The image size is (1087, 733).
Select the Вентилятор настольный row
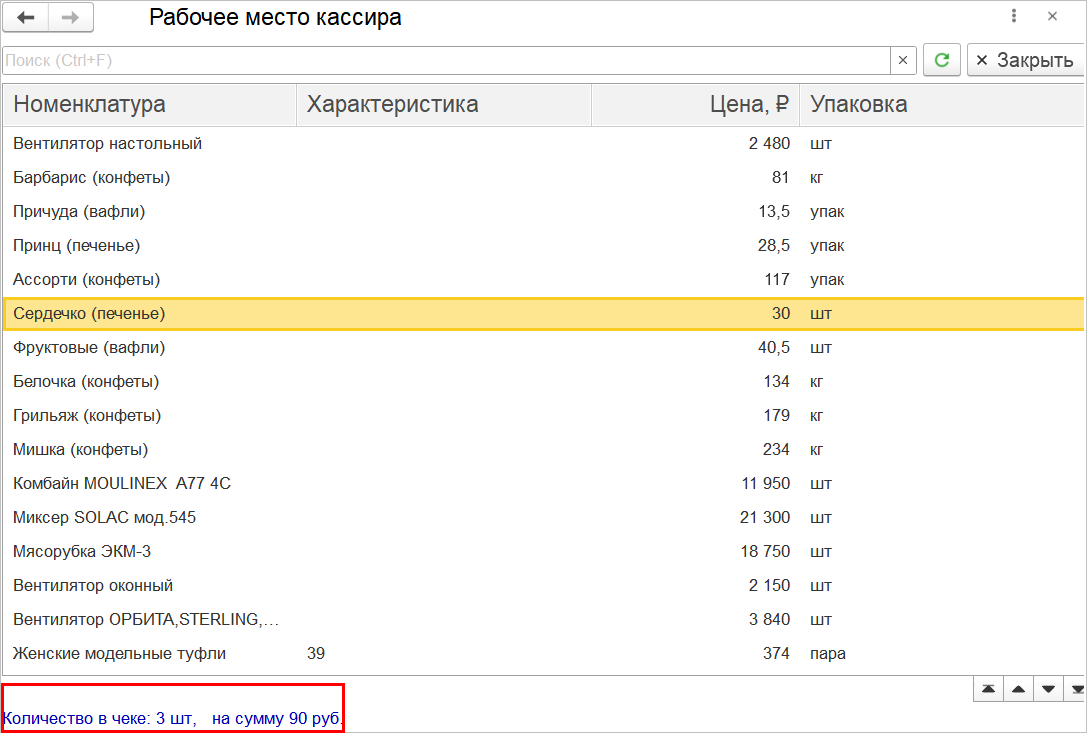pos(544,144)
